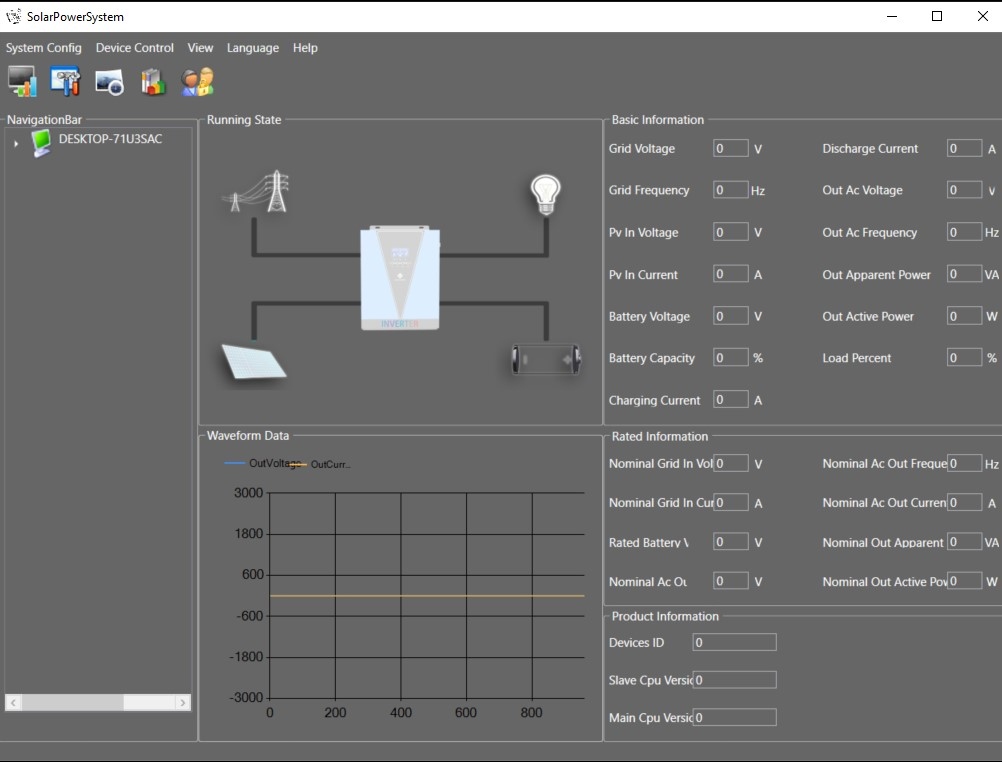Click the inverter image in the diagram
This screenshot has width=1002, height=762.
pos(400,277)
